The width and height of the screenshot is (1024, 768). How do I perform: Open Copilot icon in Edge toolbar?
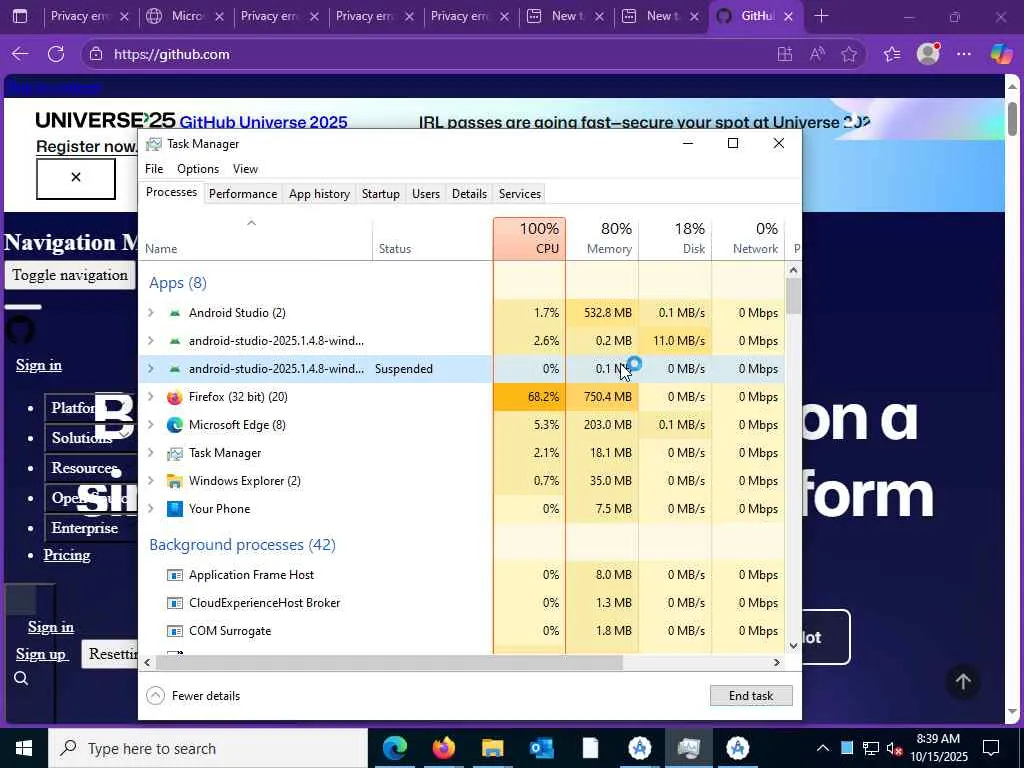coord(1000,54)
